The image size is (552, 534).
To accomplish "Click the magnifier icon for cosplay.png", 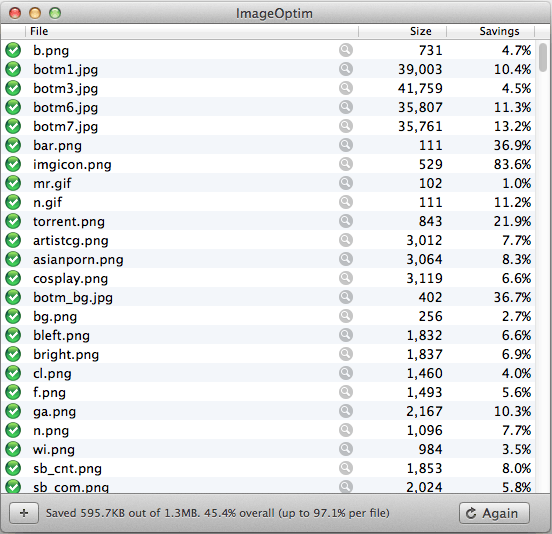I will coord(346,278).
